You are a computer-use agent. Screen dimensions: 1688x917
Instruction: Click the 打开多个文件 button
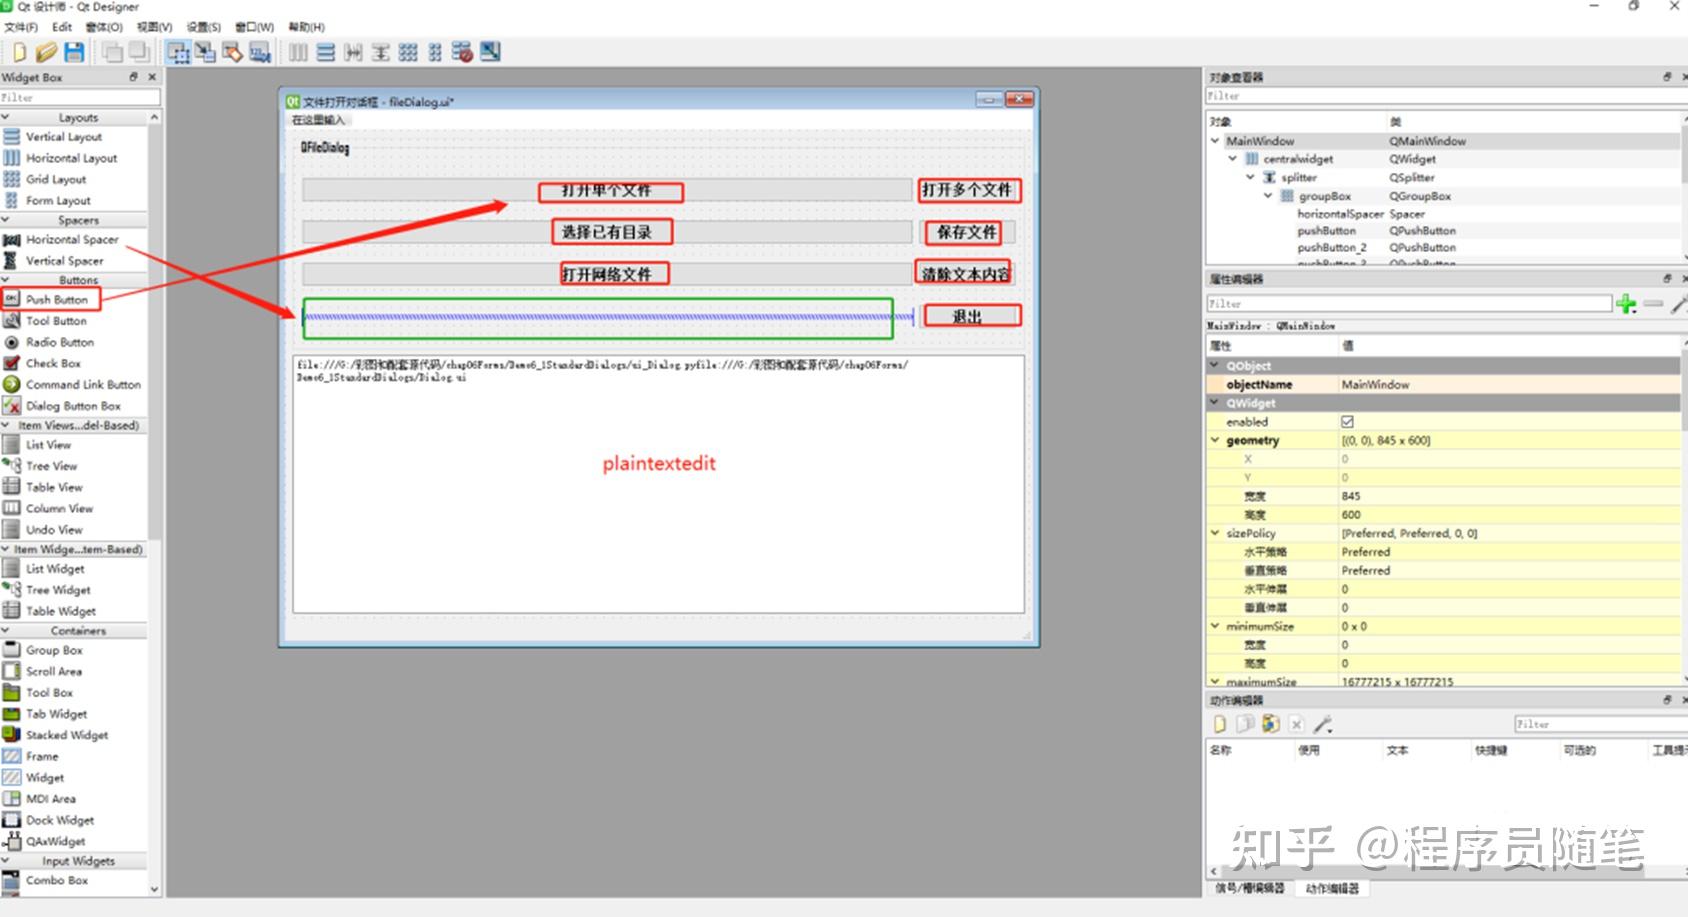tap(967, 189)
